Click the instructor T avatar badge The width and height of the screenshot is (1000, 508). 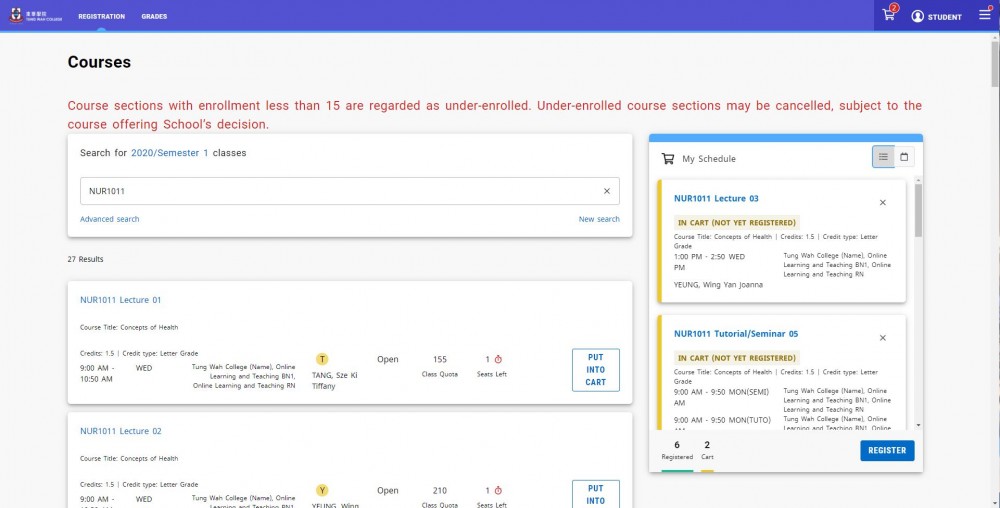(x=323, y=359)
